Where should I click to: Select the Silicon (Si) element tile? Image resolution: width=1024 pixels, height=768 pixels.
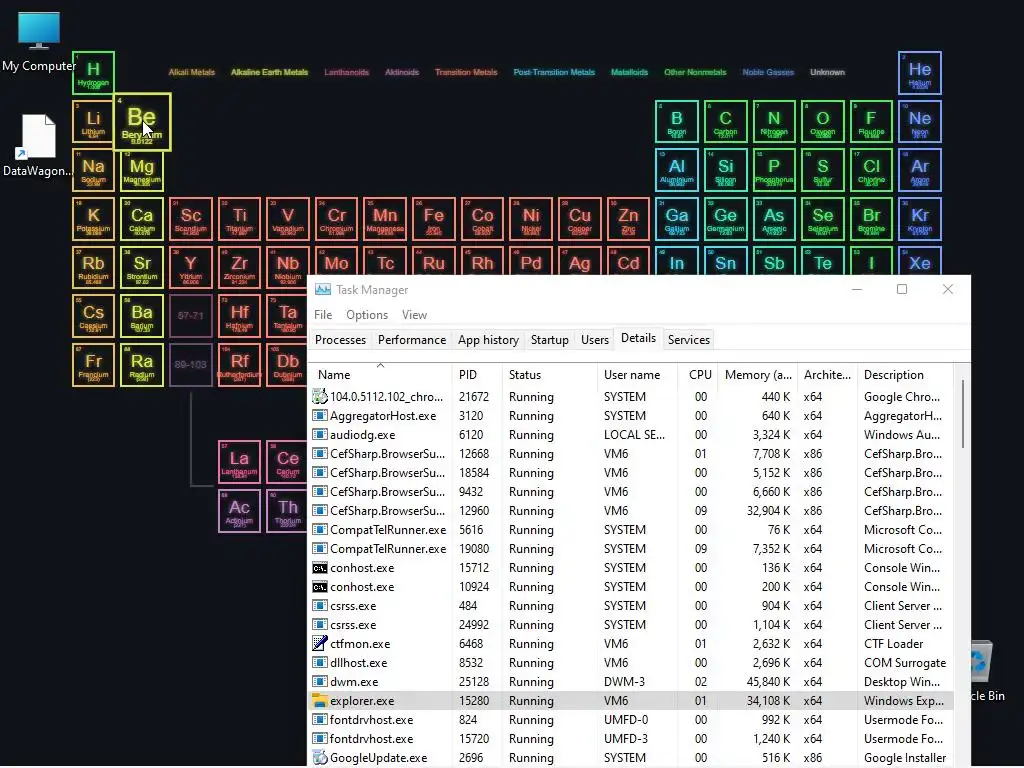[725, 170]
